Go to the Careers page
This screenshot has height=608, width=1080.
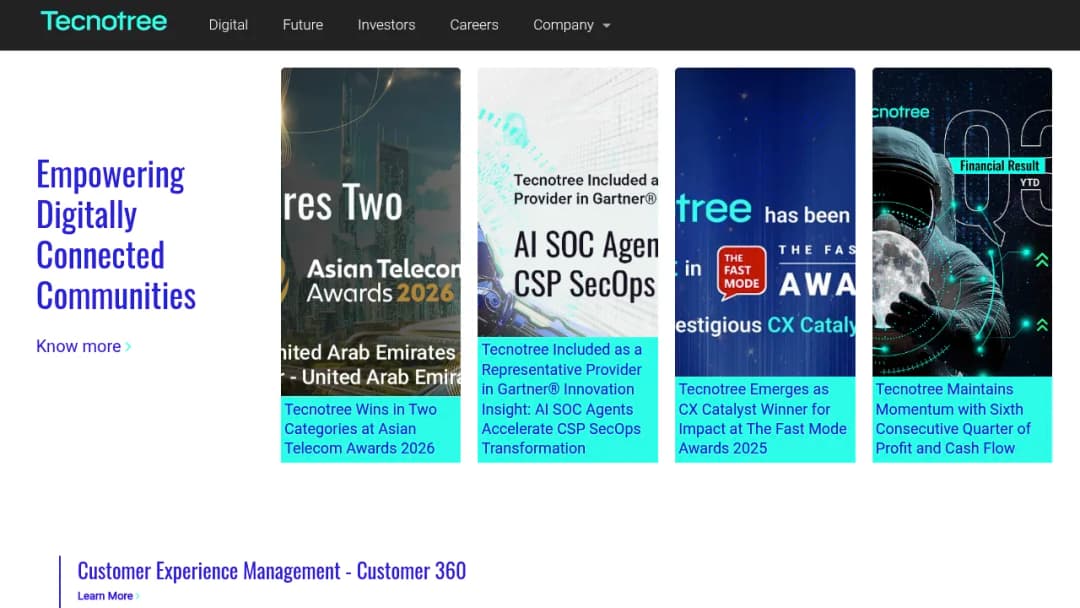(x=474, y=25)
